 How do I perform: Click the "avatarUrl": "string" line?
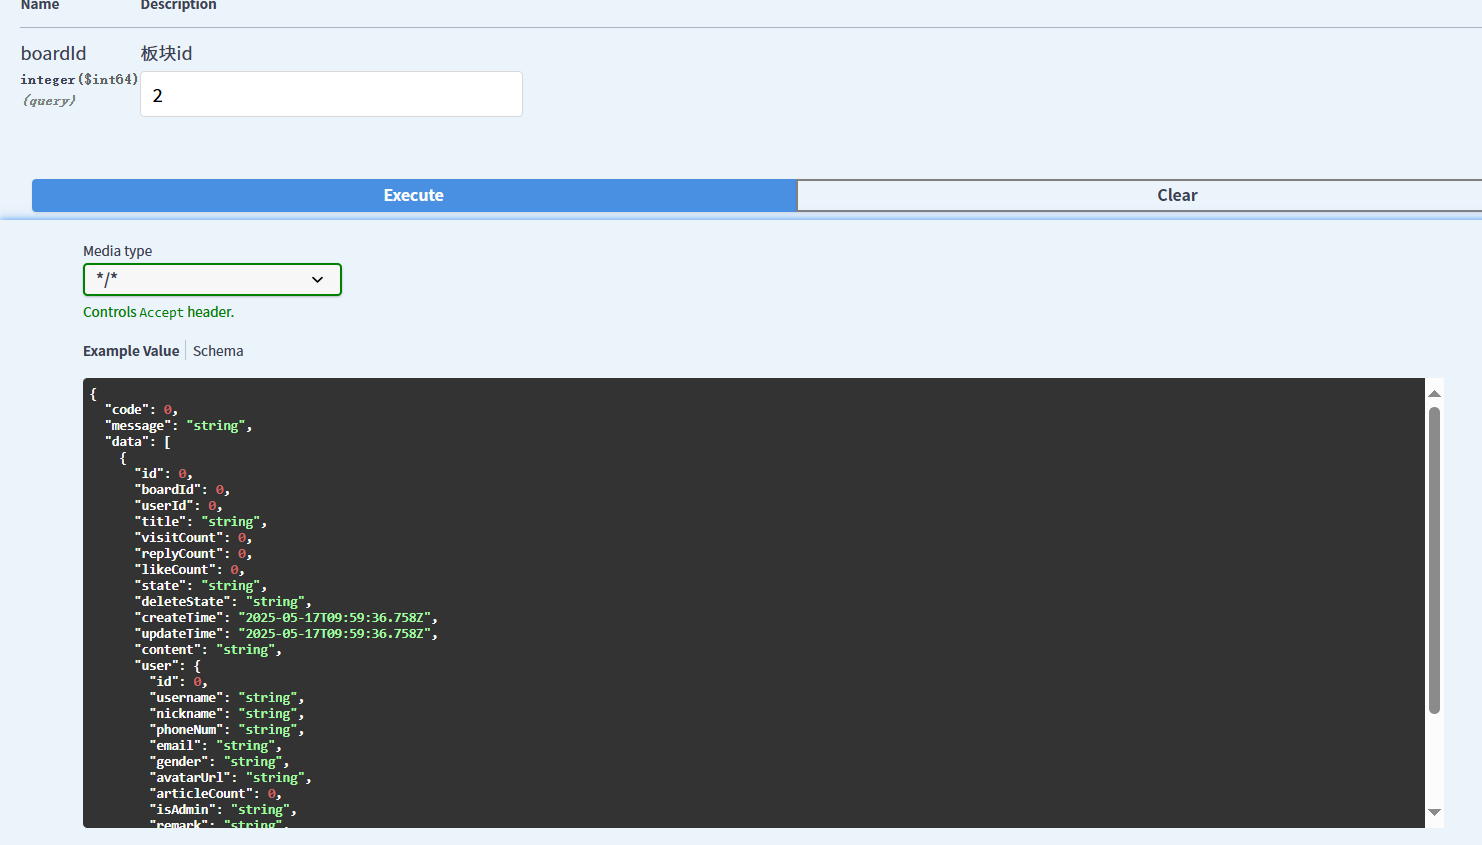231,777
